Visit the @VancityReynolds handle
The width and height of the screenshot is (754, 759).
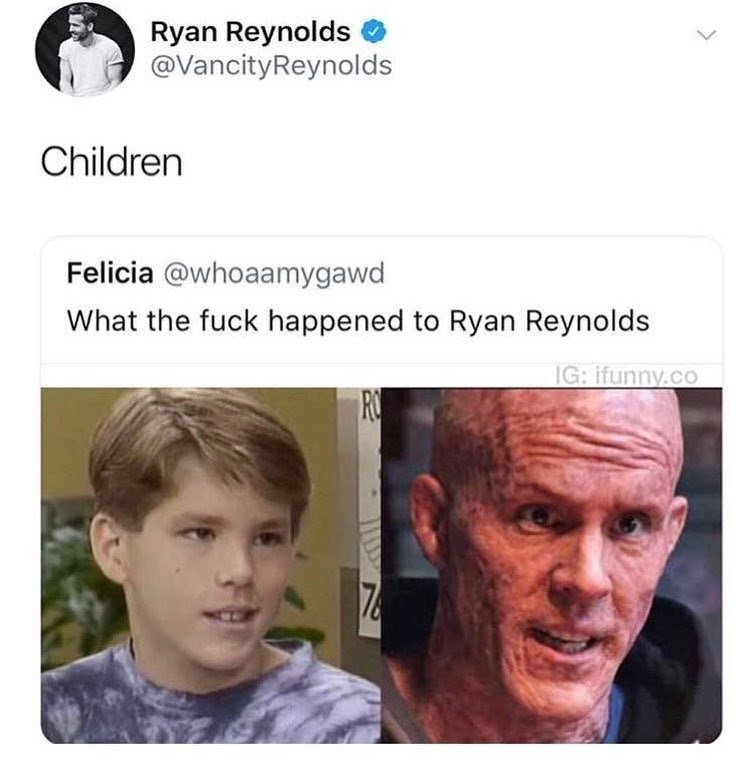271,66
